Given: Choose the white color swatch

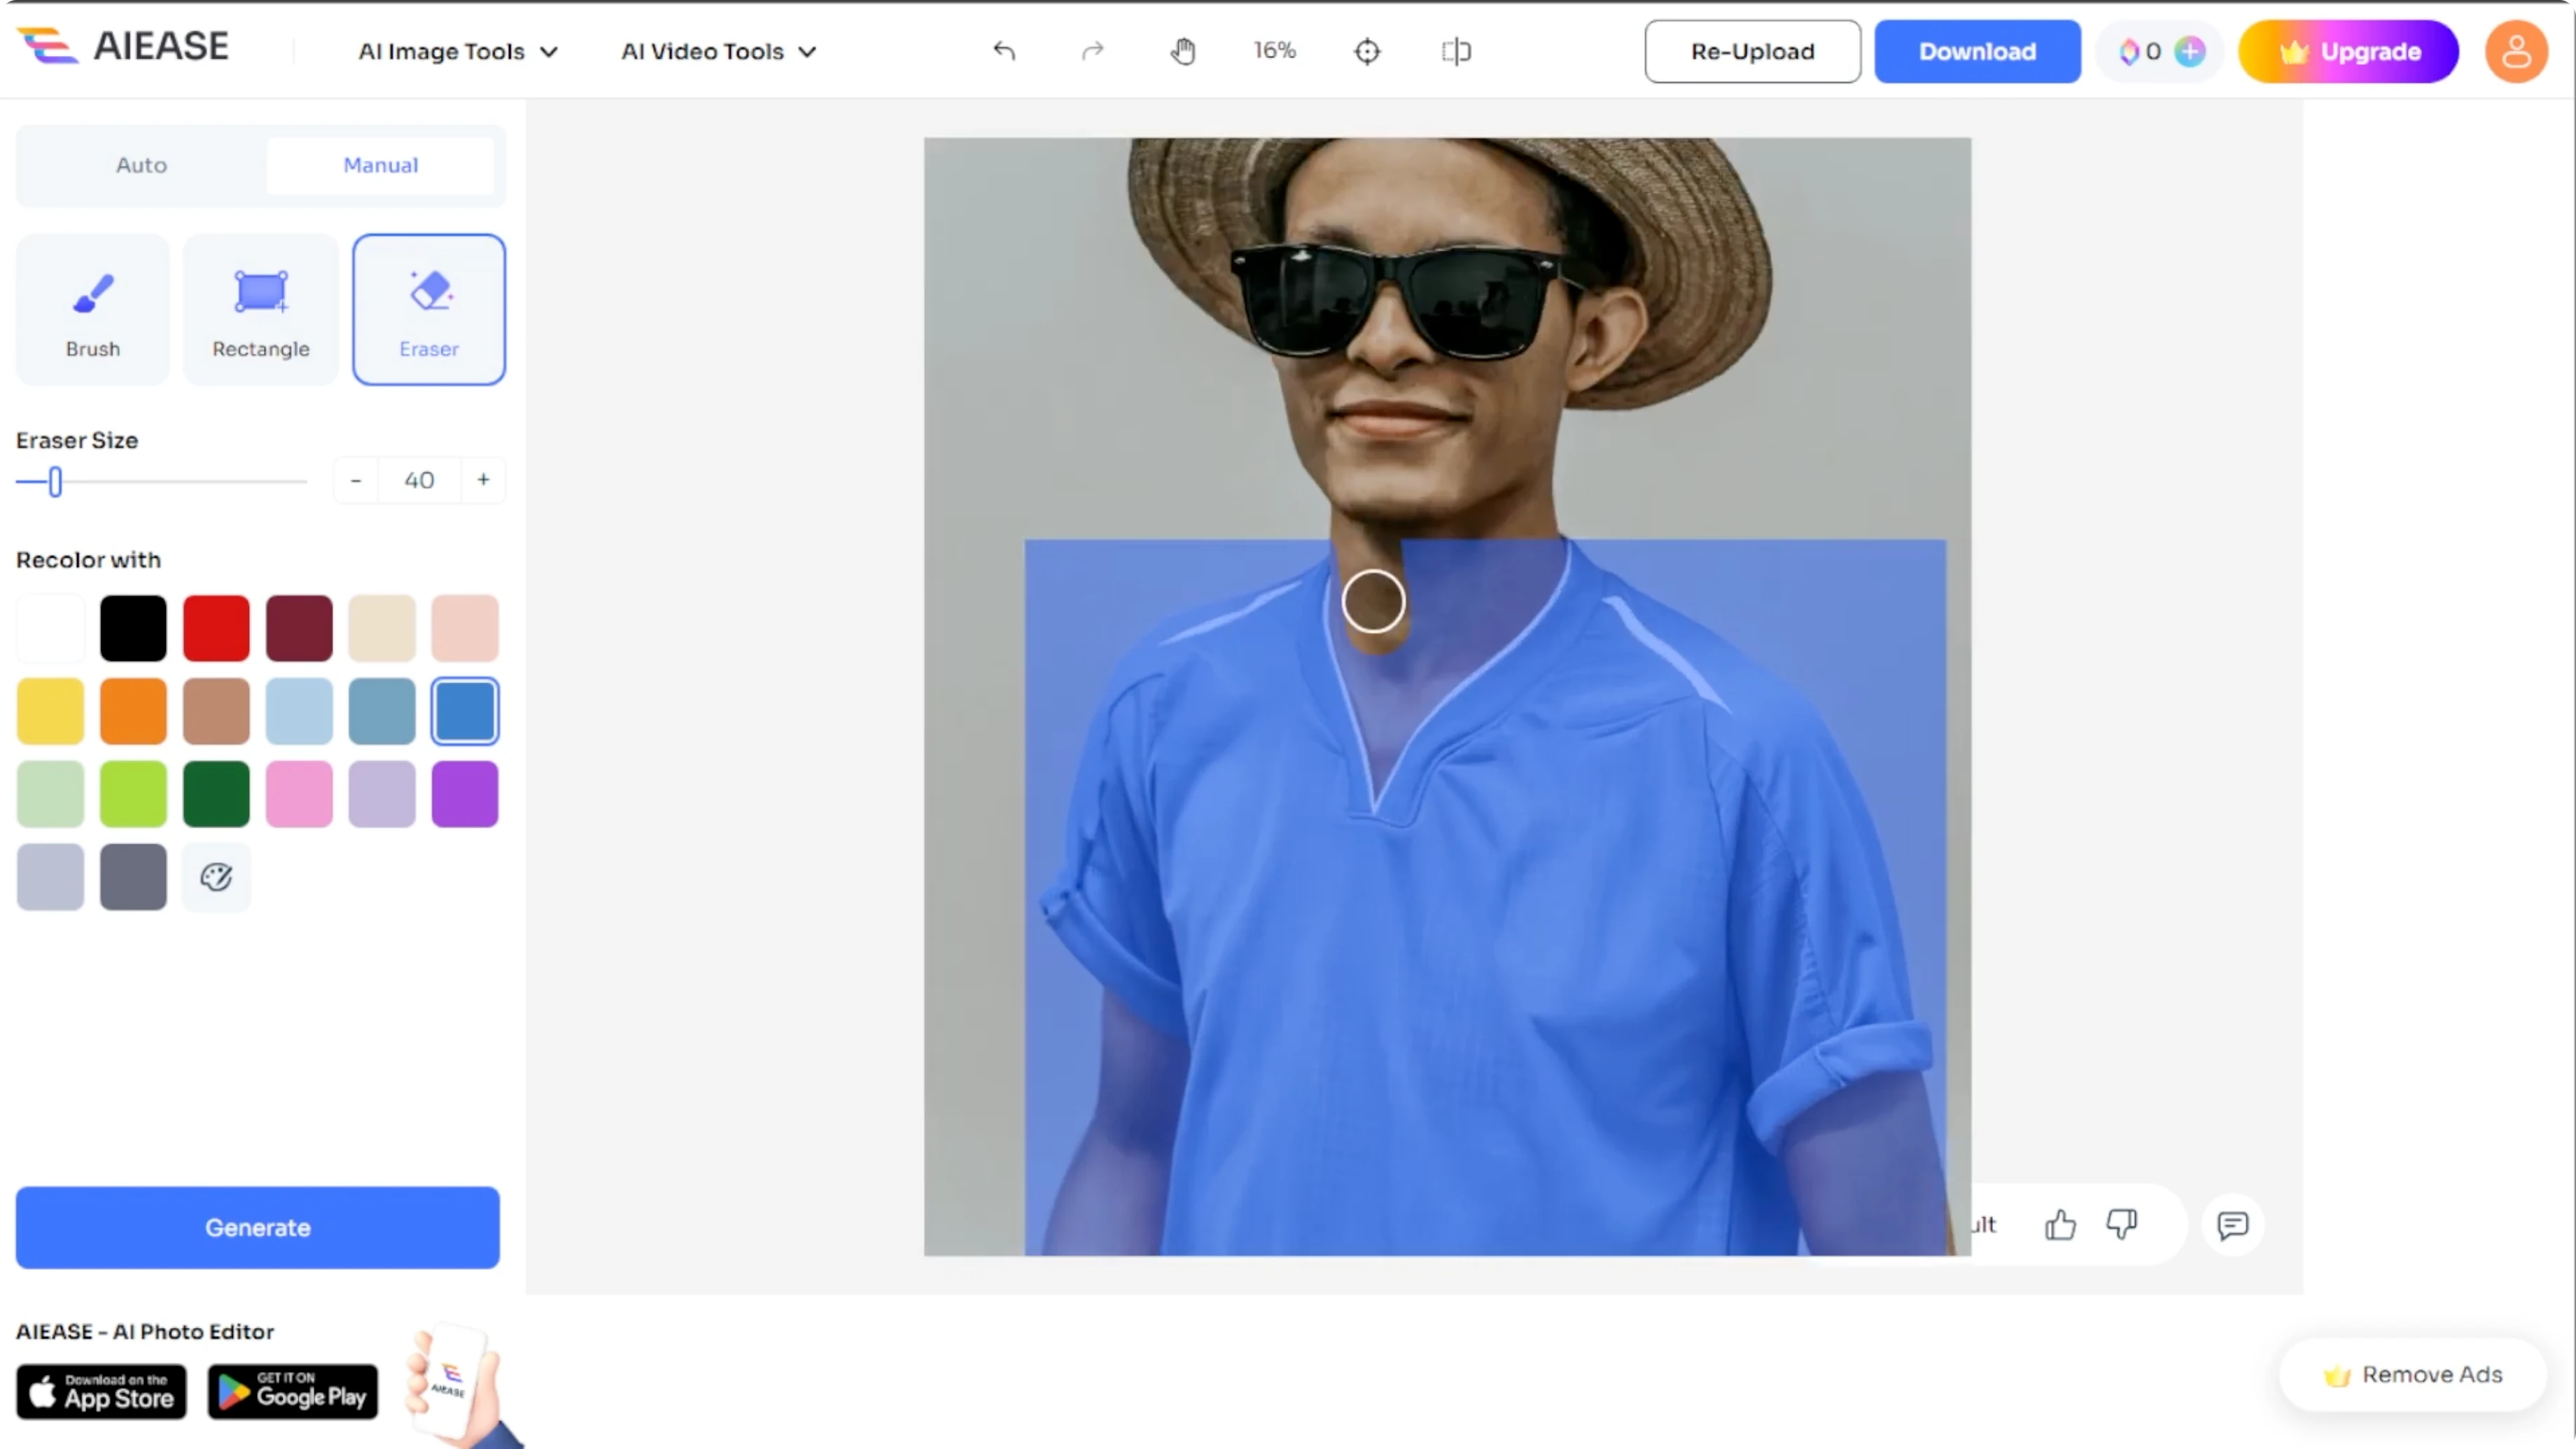Looking at the screenshot, I should click(x=50, y=628).
